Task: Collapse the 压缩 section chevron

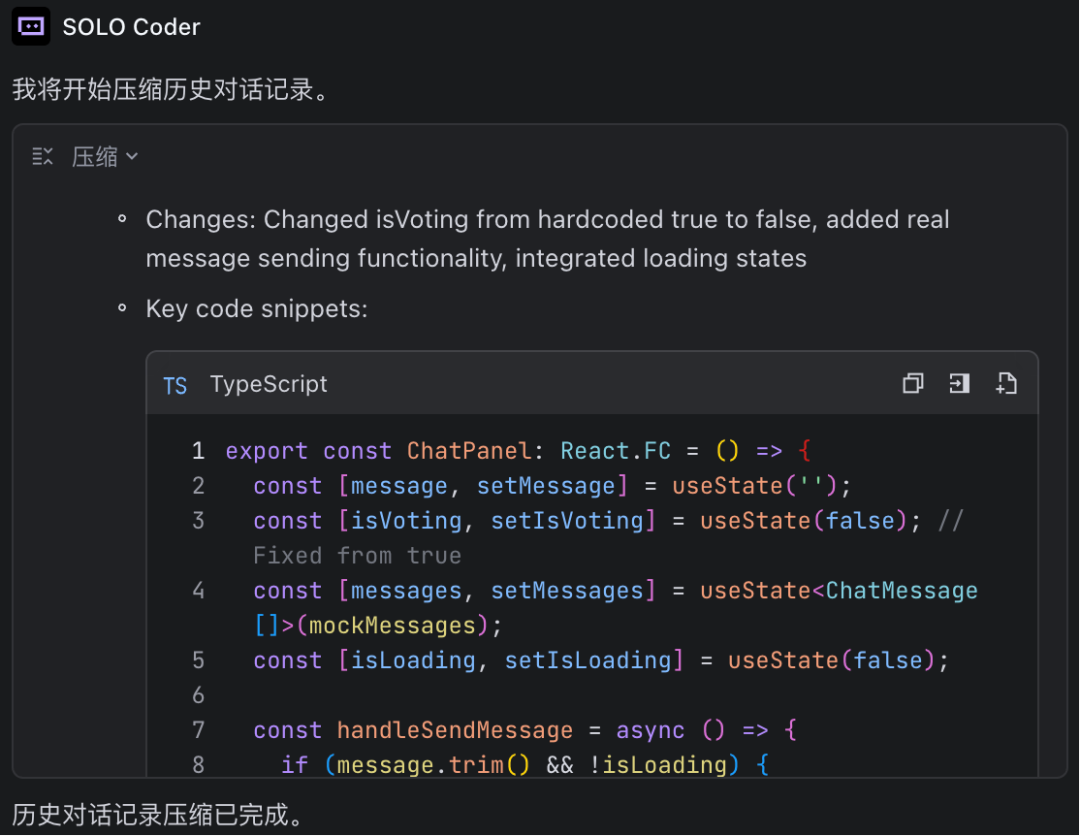Action: coord(132,157)
